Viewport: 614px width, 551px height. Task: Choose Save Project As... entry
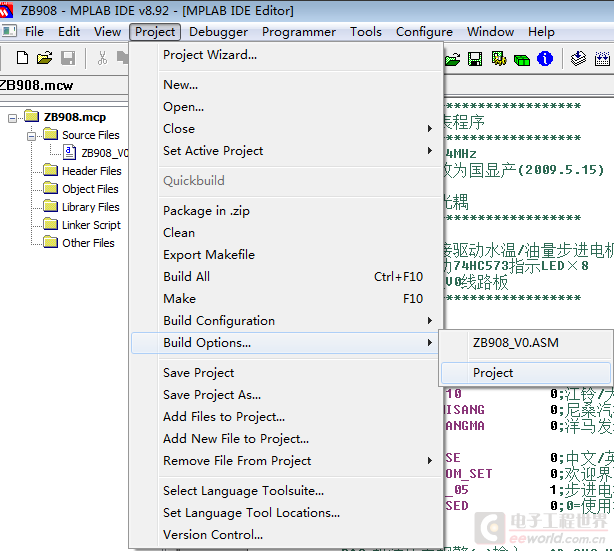(x=286, y=395)
